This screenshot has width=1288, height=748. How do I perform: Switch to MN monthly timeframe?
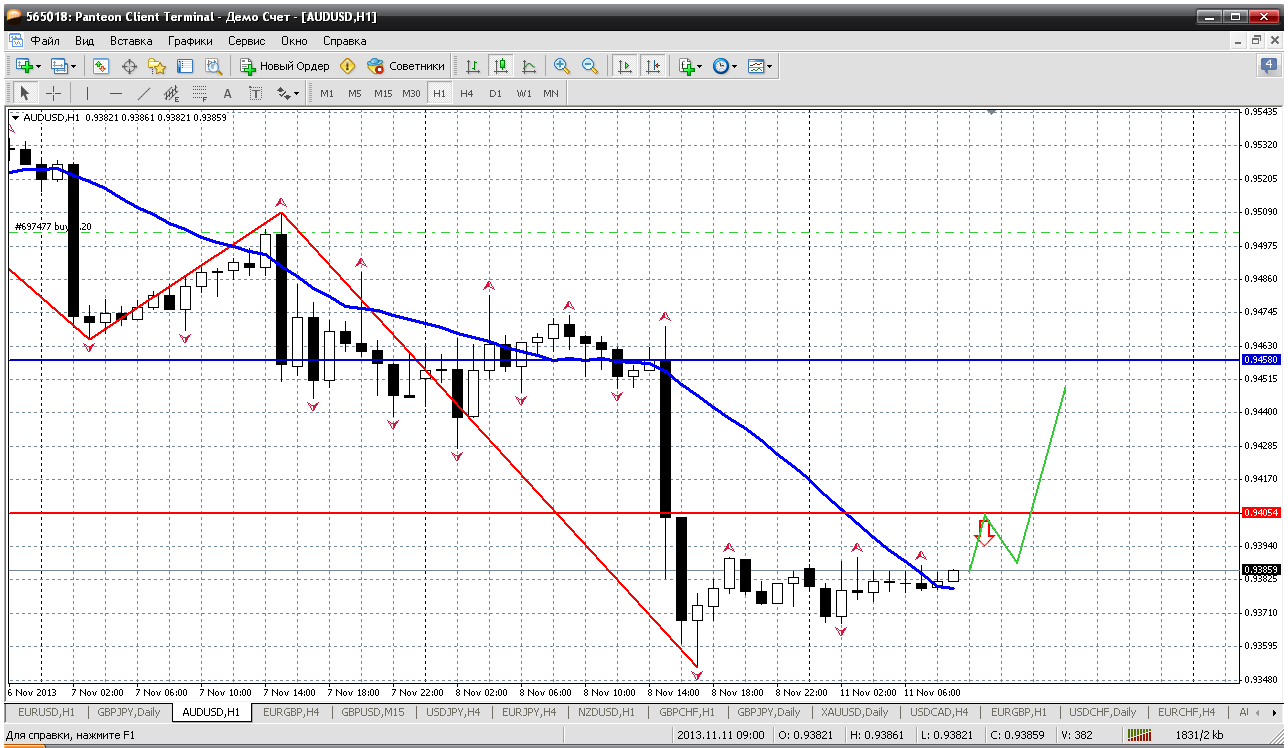551,93
